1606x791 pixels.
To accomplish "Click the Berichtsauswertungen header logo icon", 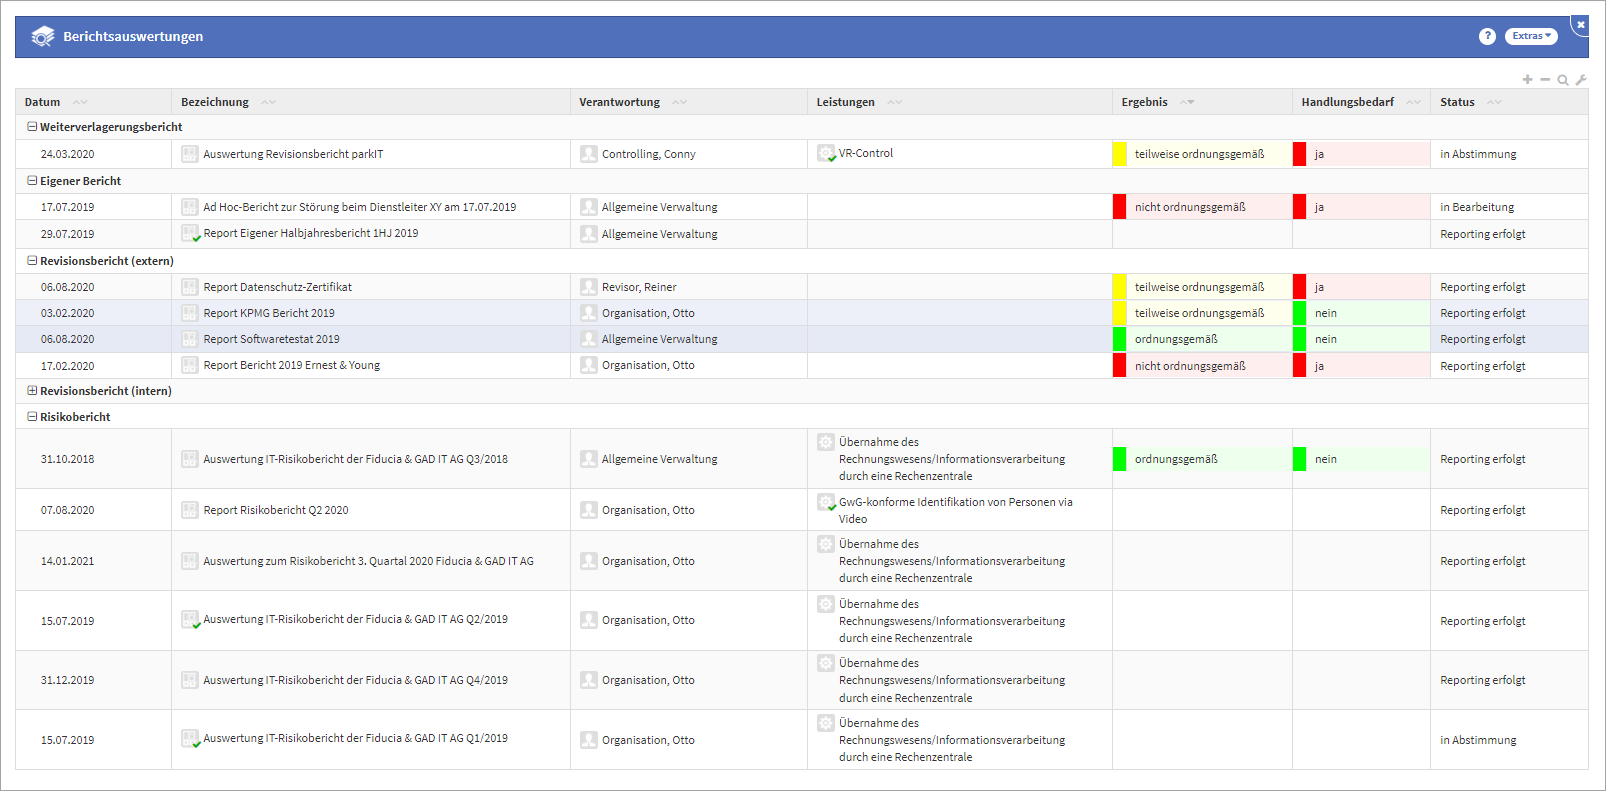I will coord(43,37).
